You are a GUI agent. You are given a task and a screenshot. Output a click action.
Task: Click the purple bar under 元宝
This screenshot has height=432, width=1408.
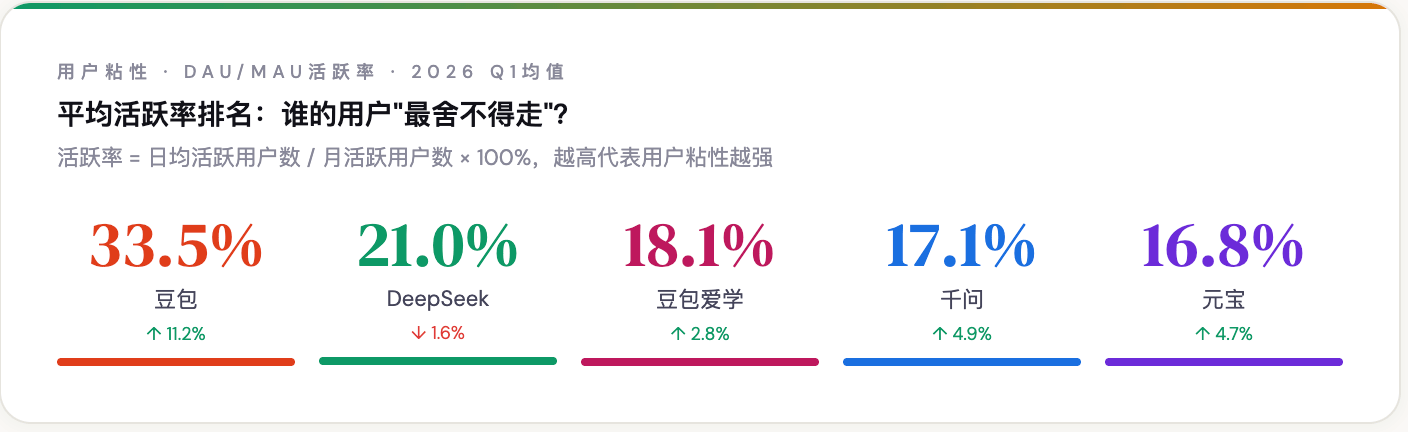(1224, 362)
